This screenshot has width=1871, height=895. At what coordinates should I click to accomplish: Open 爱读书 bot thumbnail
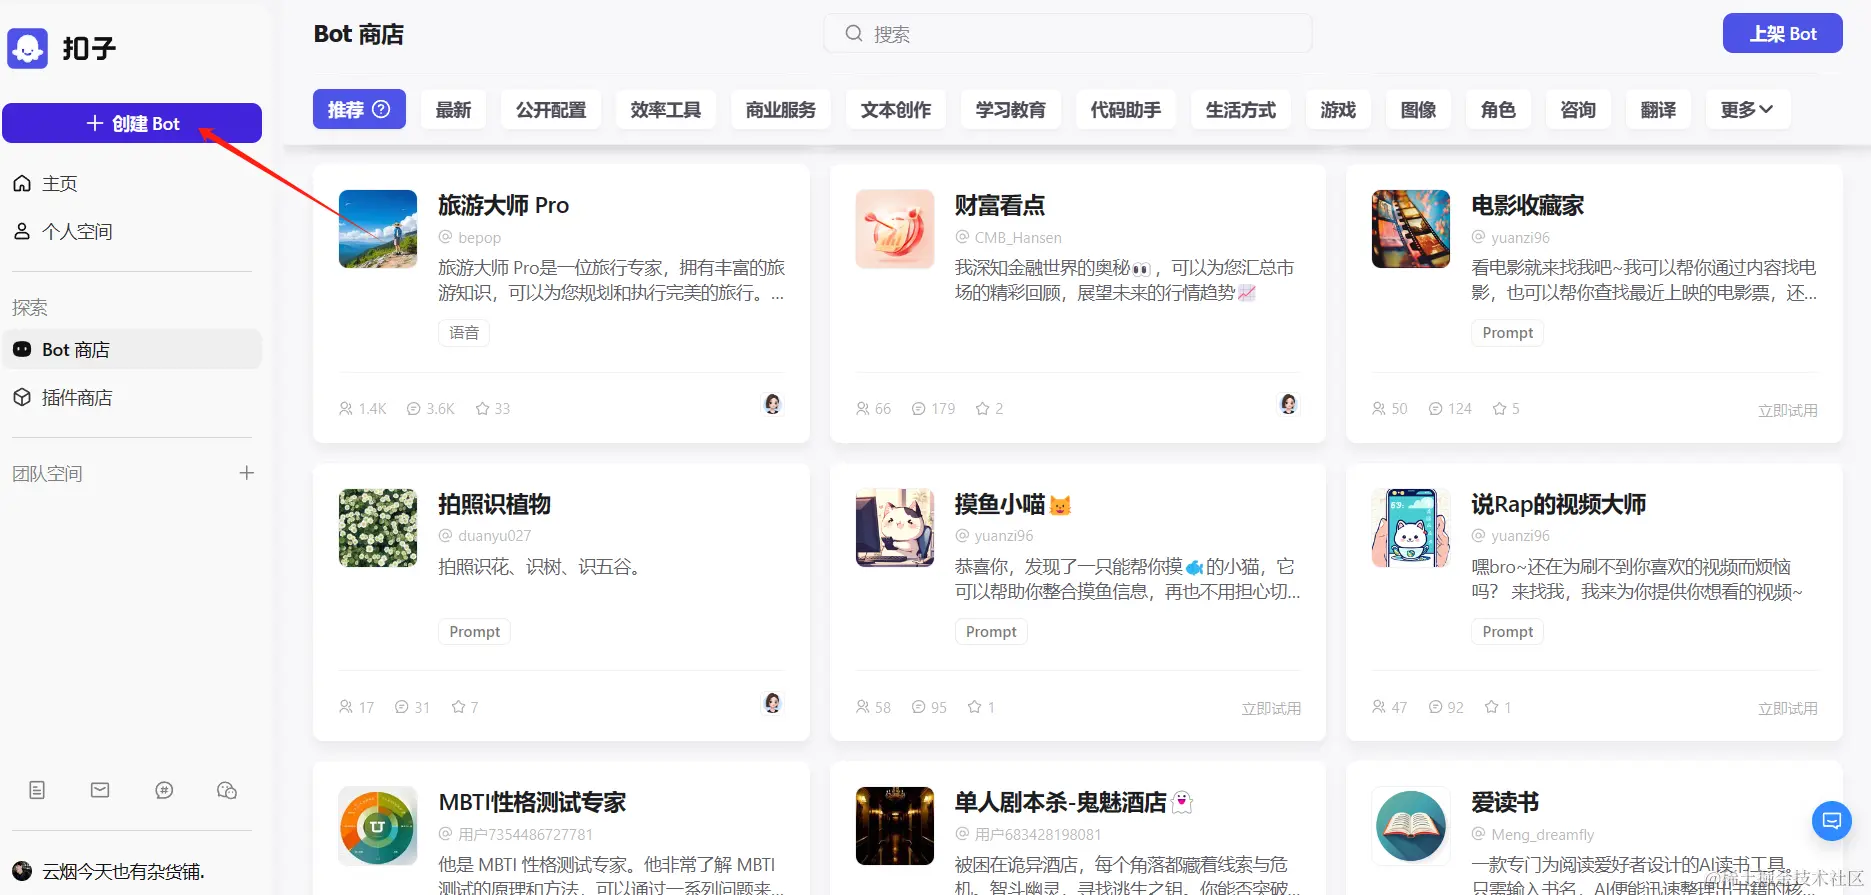coord(1411,826)
